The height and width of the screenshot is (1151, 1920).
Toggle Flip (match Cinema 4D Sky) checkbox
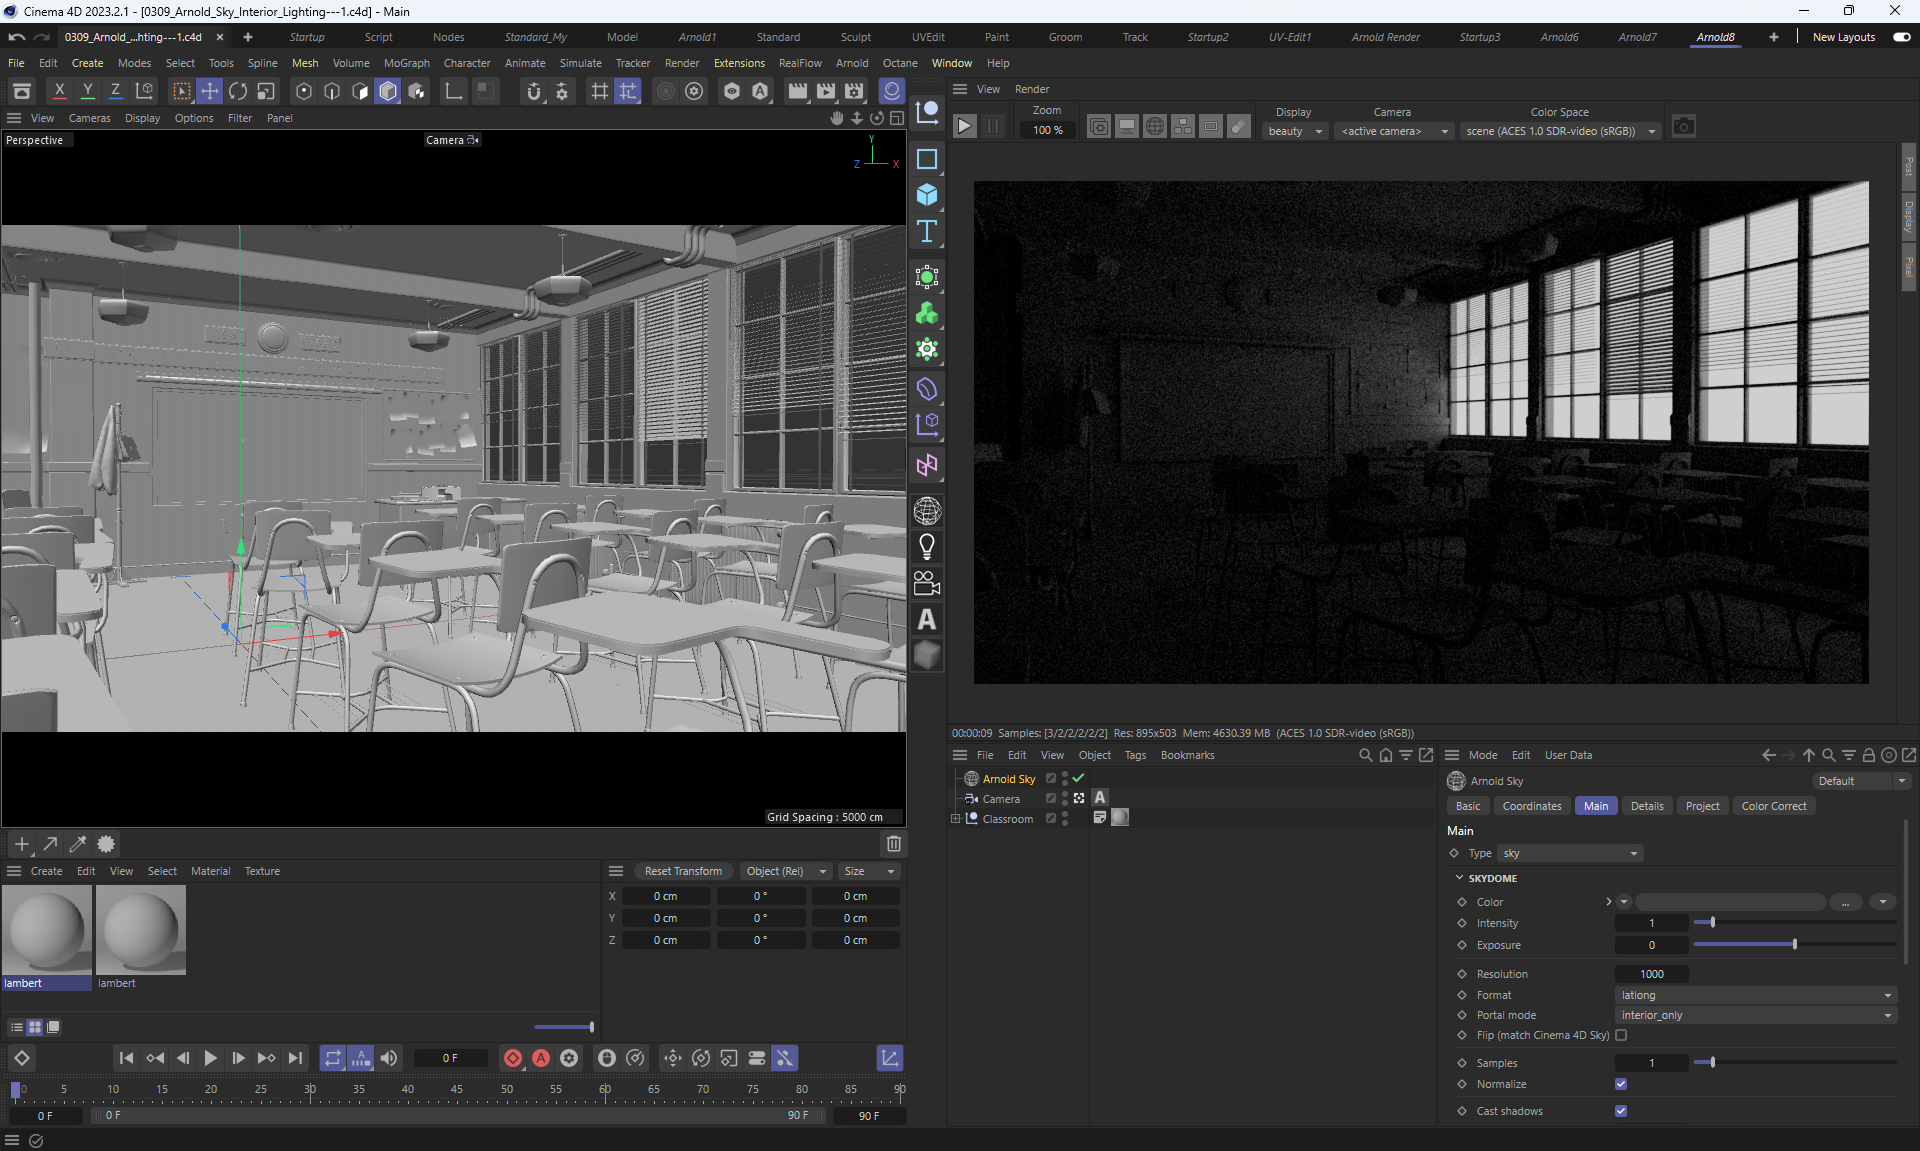1621,1035
